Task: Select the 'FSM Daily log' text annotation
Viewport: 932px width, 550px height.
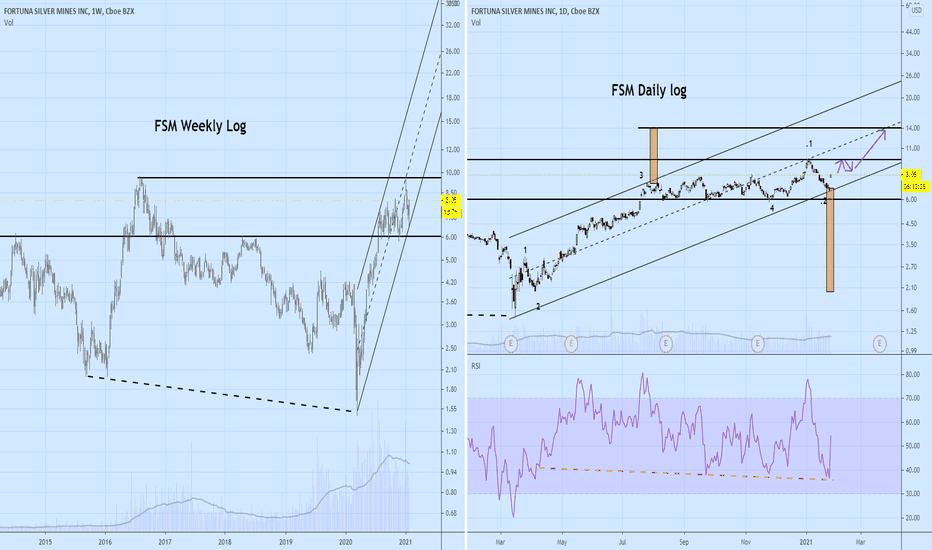Action: (649, 90)
